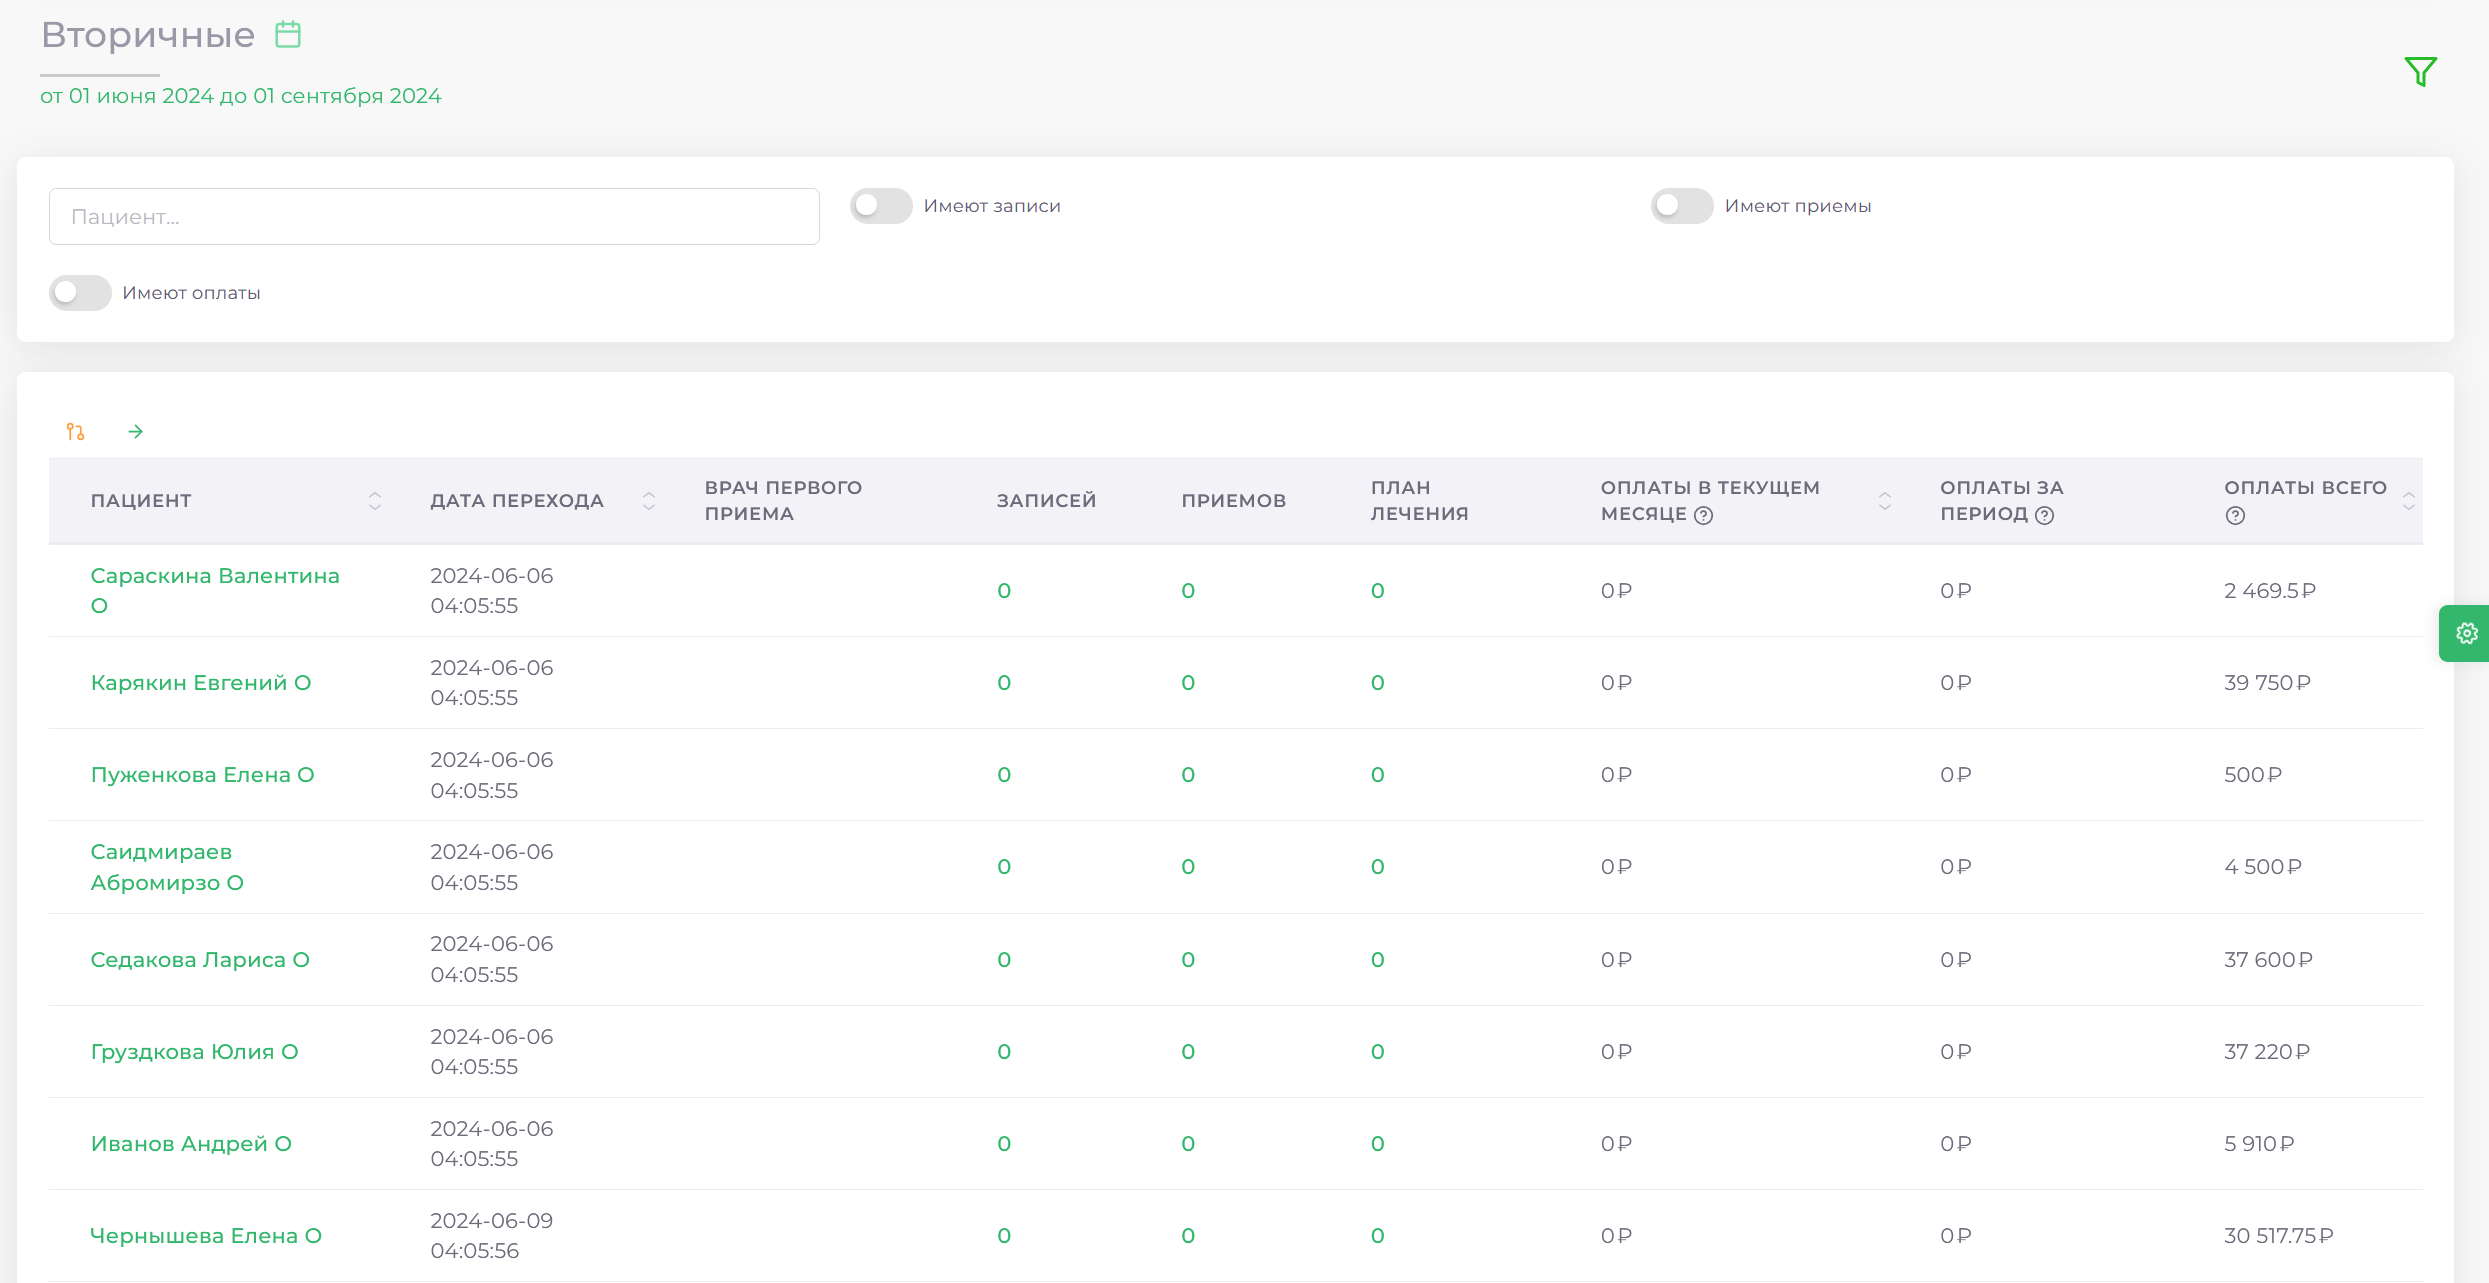Focus the Пациент search field
The width and height of the screenshot is (2489, 1283).
pyautogui.click(x=434, y=216)
